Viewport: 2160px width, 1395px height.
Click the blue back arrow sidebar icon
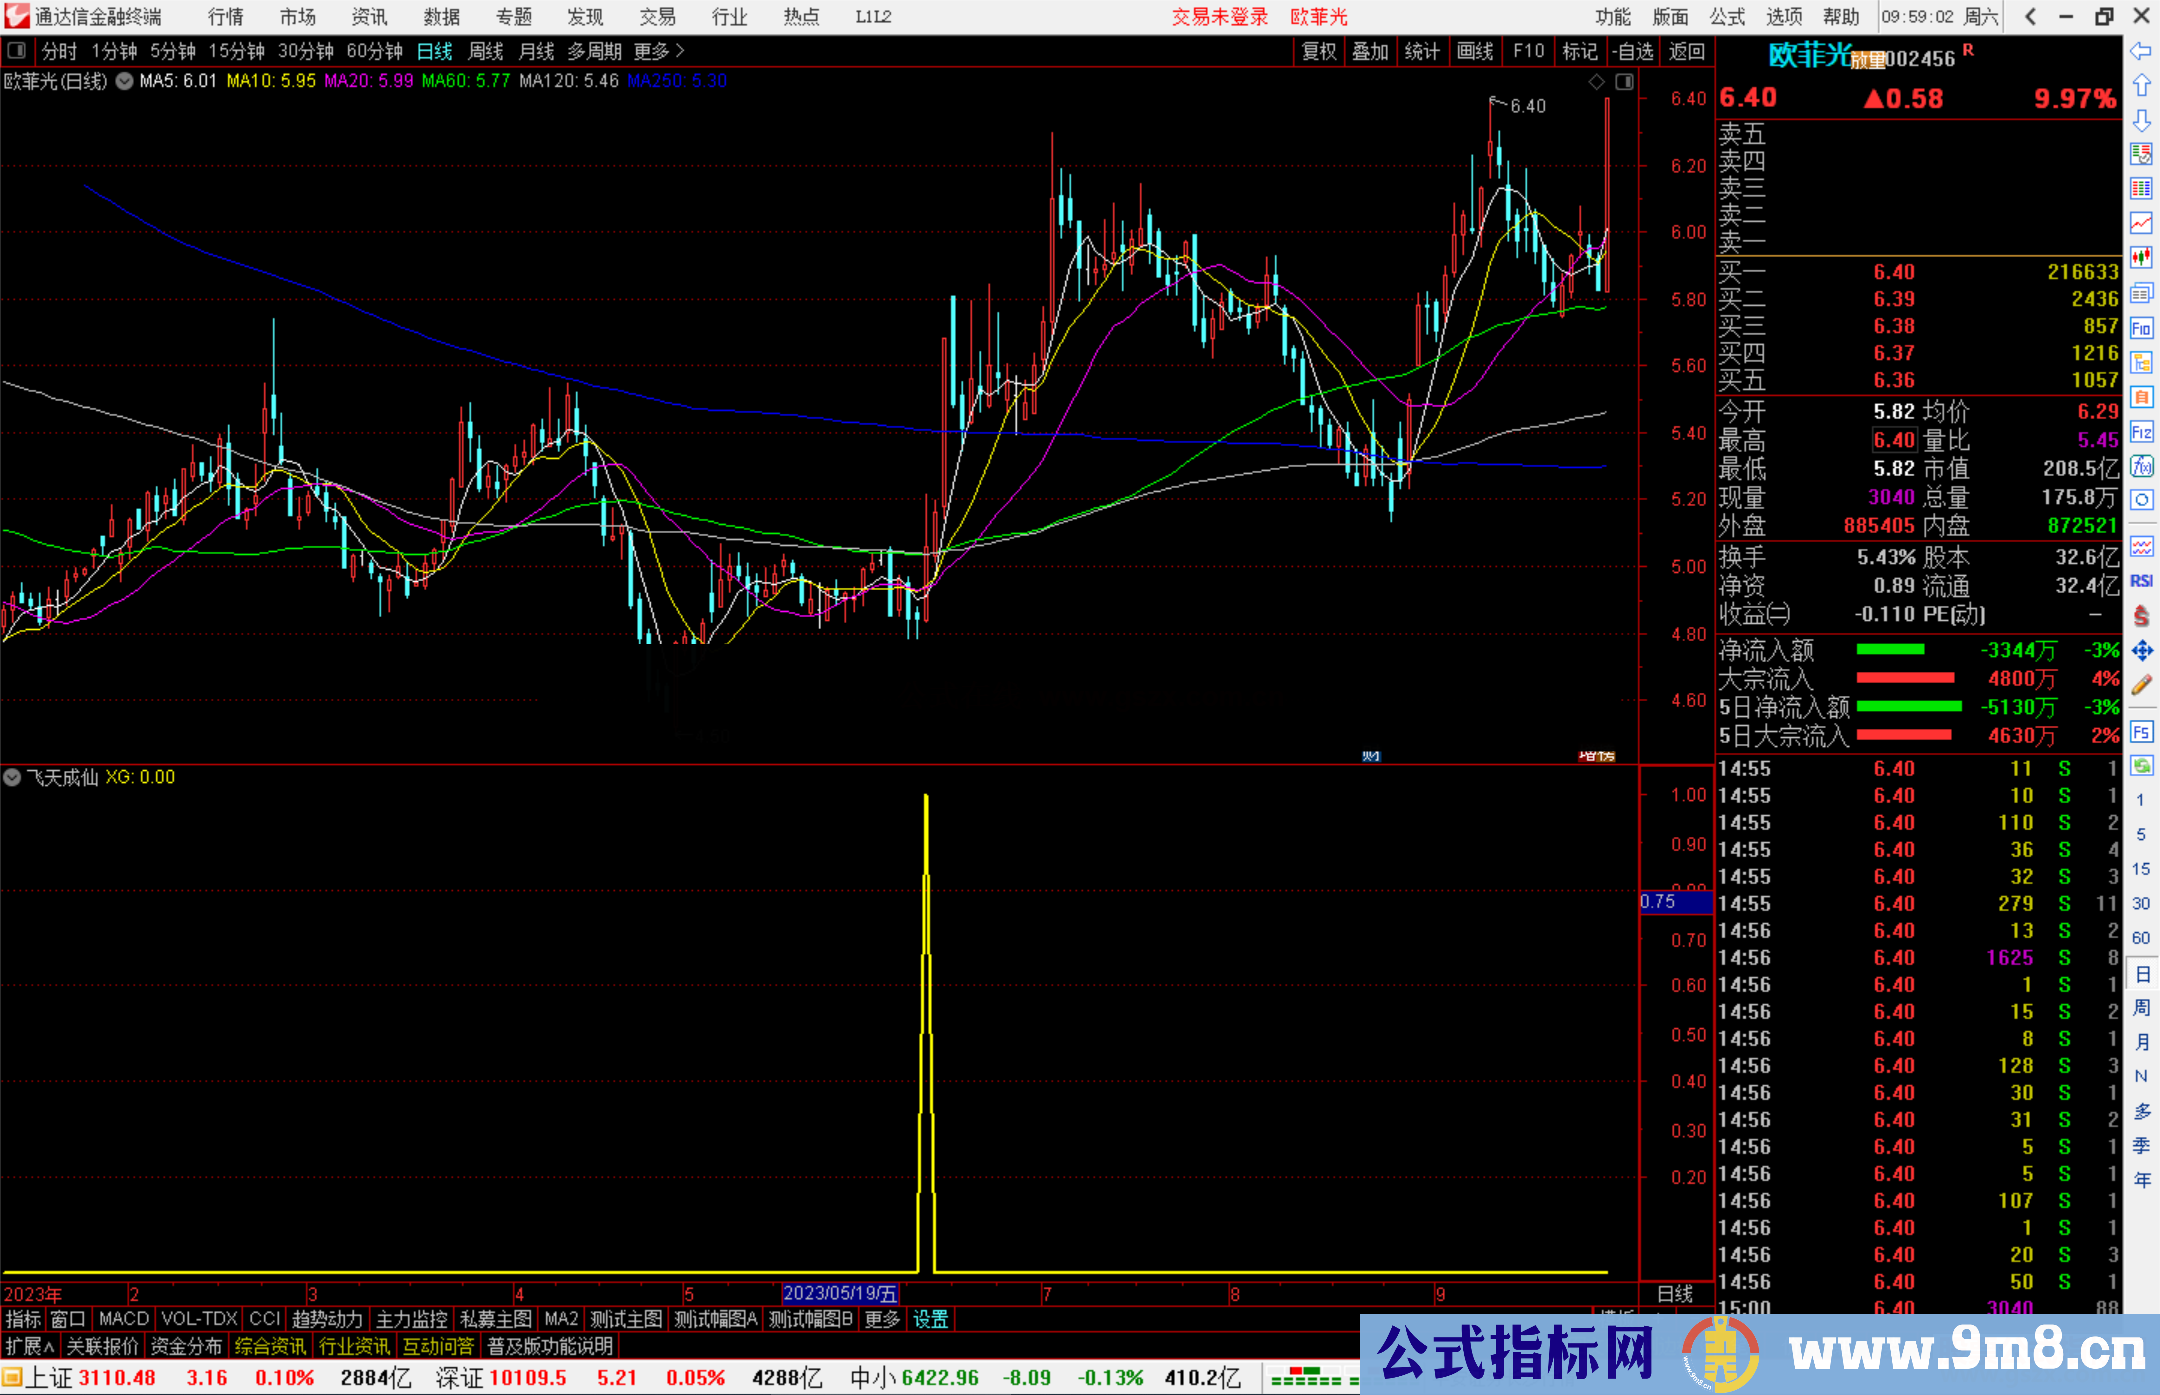click(2141, 51)
